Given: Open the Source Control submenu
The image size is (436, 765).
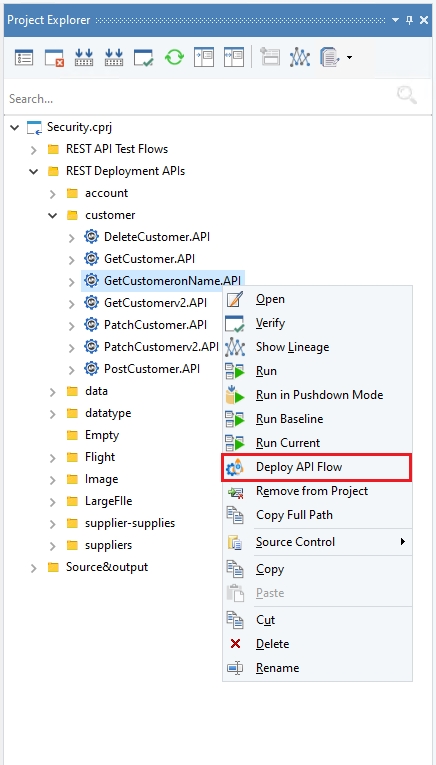Looking at the screenshot, I should tap(317, 542).
